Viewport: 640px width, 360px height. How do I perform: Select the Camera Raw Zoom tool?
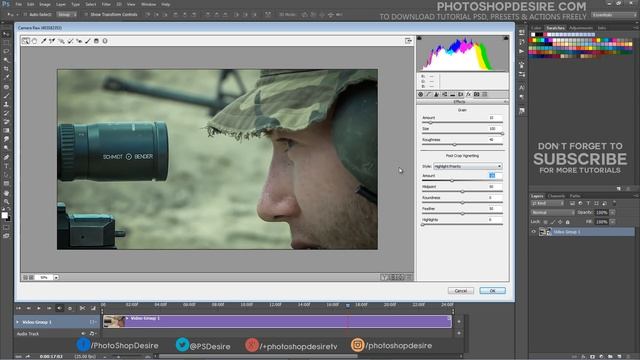[x=26, y=41]
